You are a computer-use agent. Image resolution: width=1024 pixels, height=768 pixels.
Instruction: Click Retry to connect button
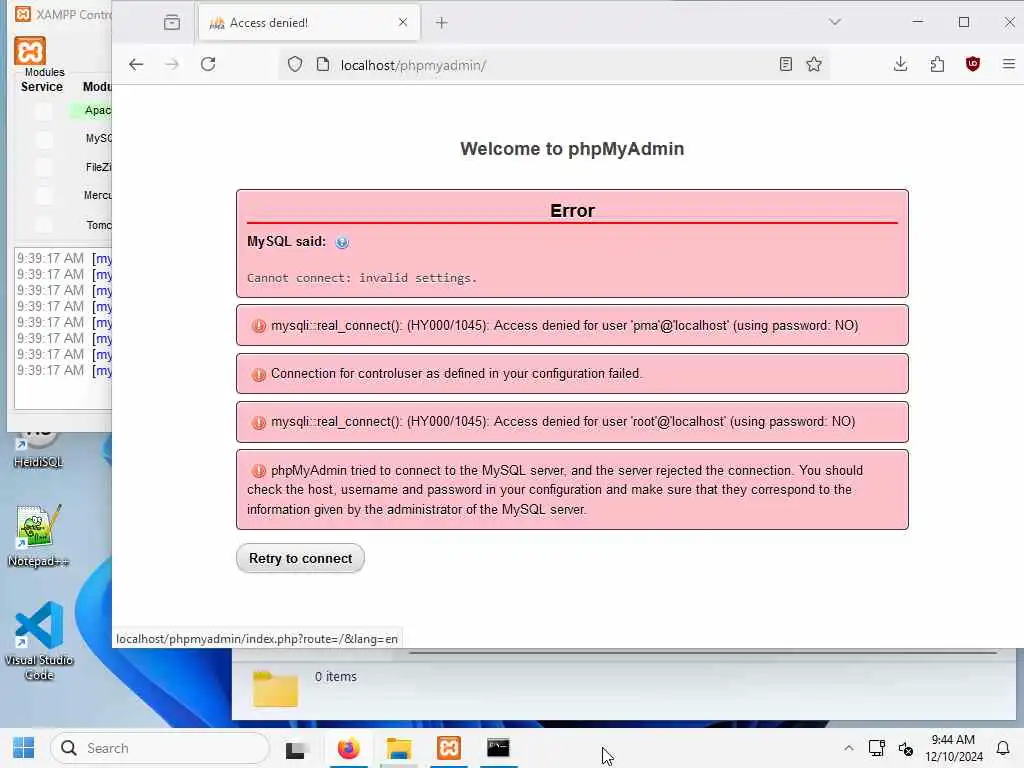click(x=300, y=558)
